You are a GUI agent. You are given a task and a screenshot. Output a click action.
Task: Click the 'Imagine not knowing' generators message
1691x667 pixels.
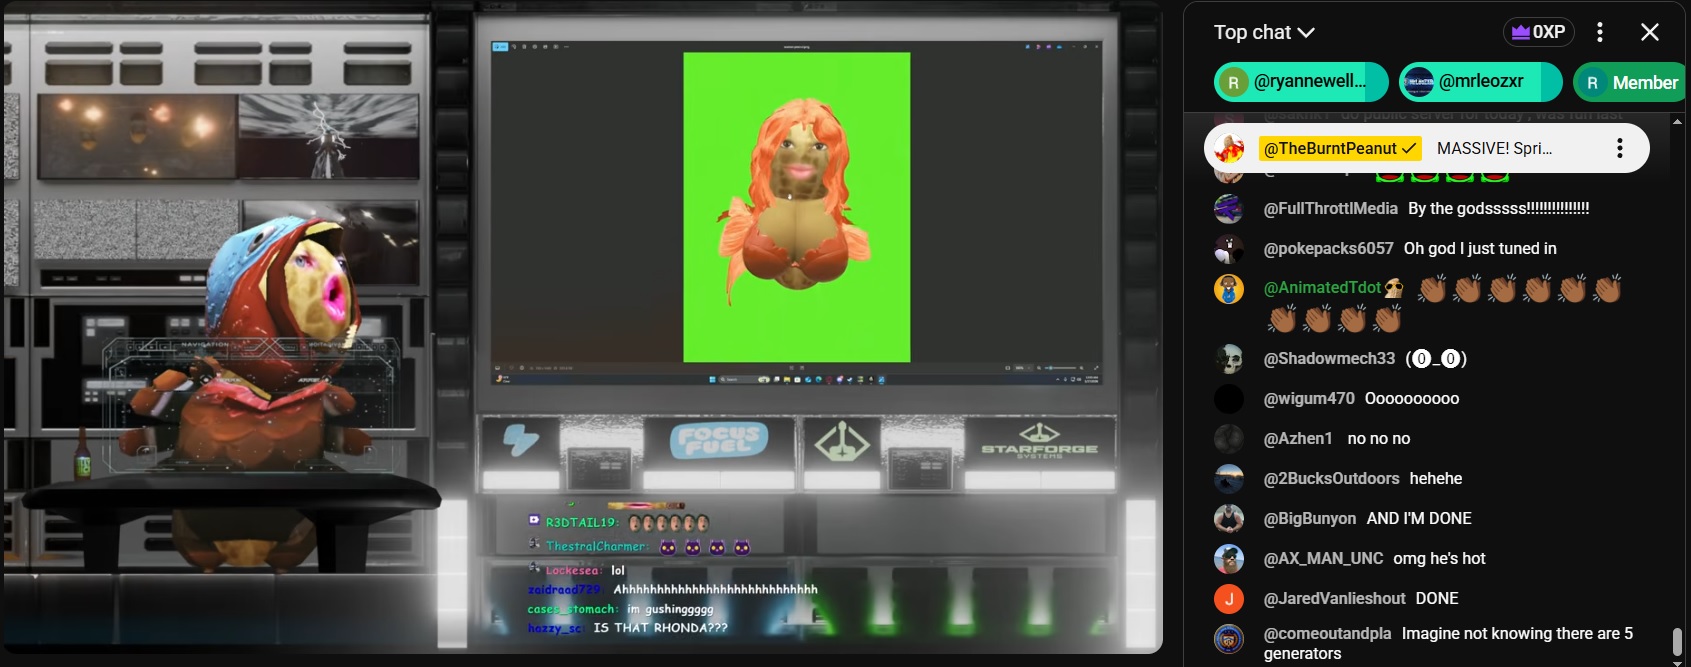(x=1448, y=643)
